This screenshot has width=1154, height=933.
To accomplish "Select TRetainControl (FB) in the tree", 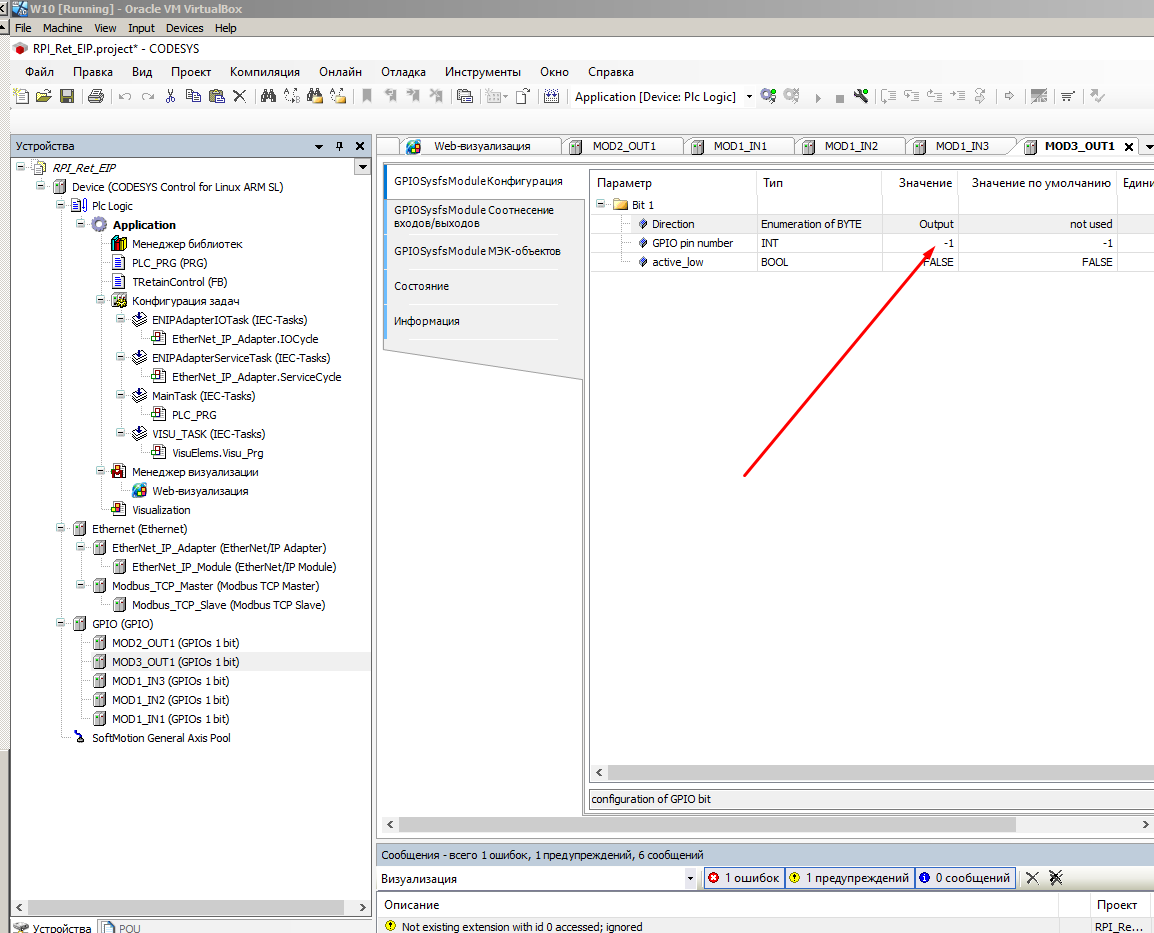I will (180, 282).
